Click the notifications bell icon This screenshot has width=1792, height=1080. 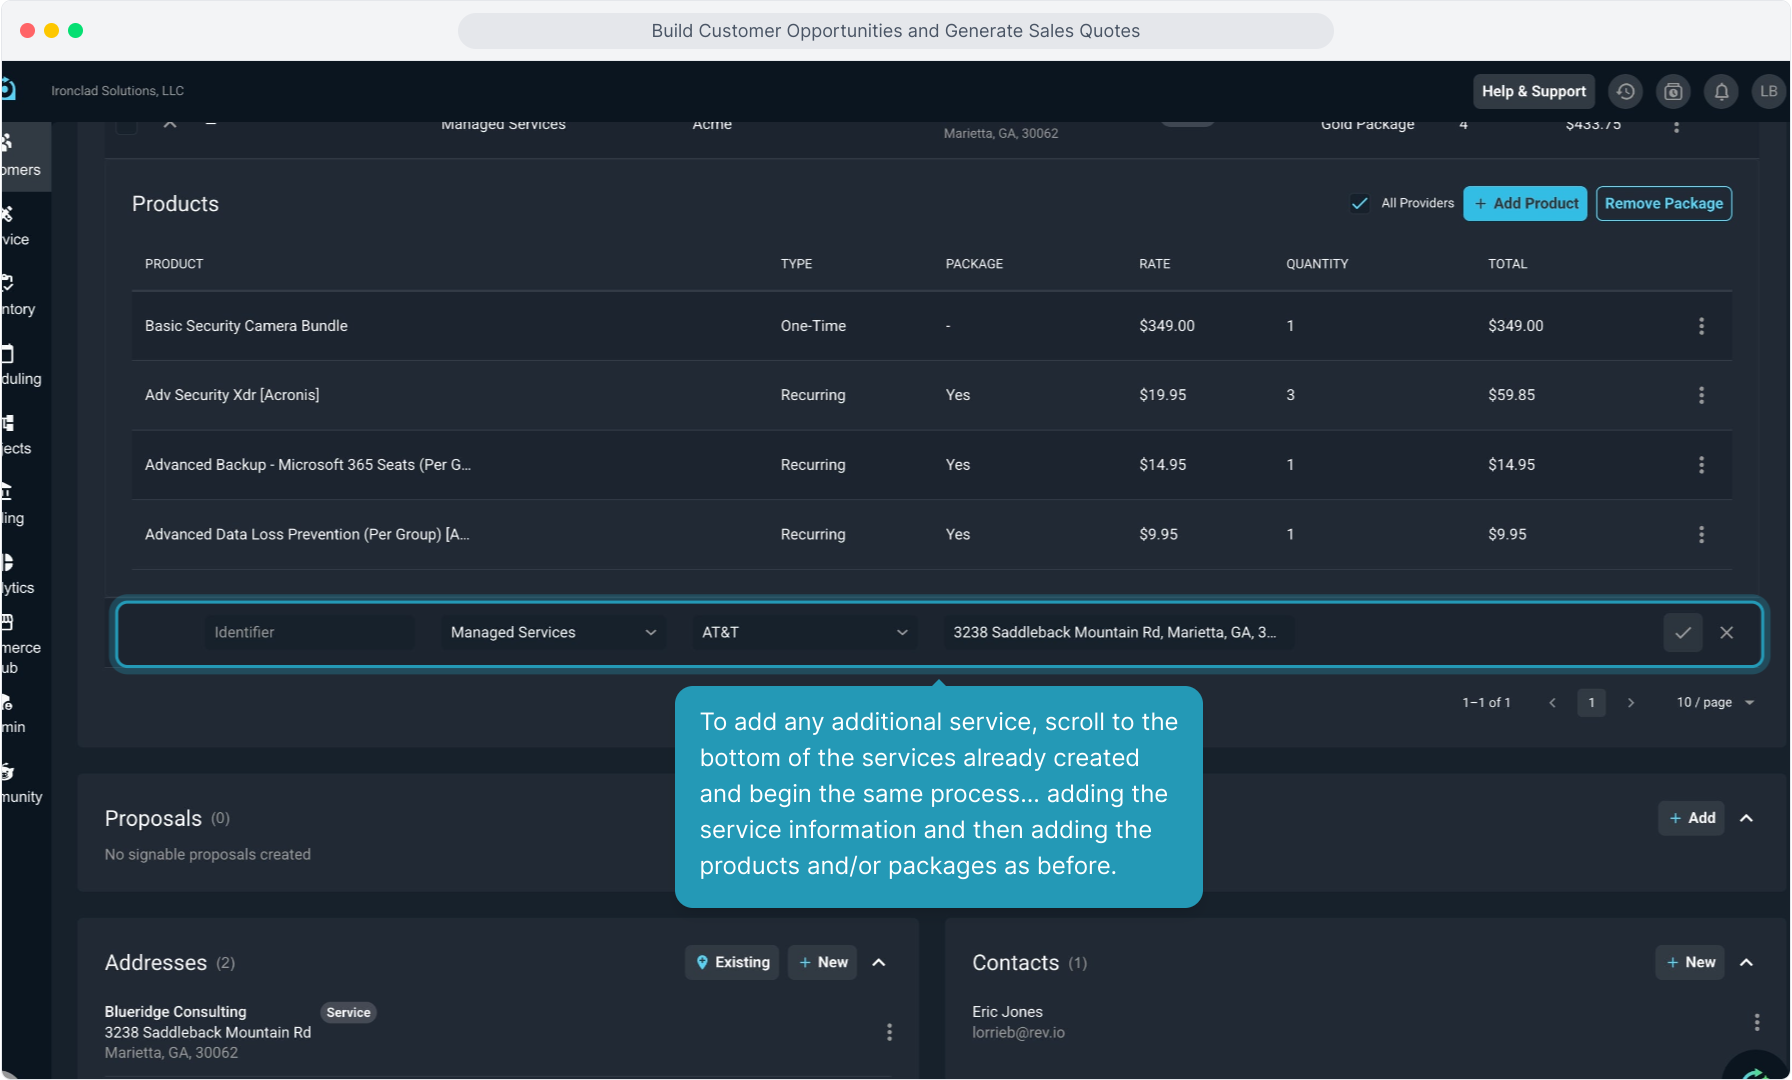tap(1721, 92)
